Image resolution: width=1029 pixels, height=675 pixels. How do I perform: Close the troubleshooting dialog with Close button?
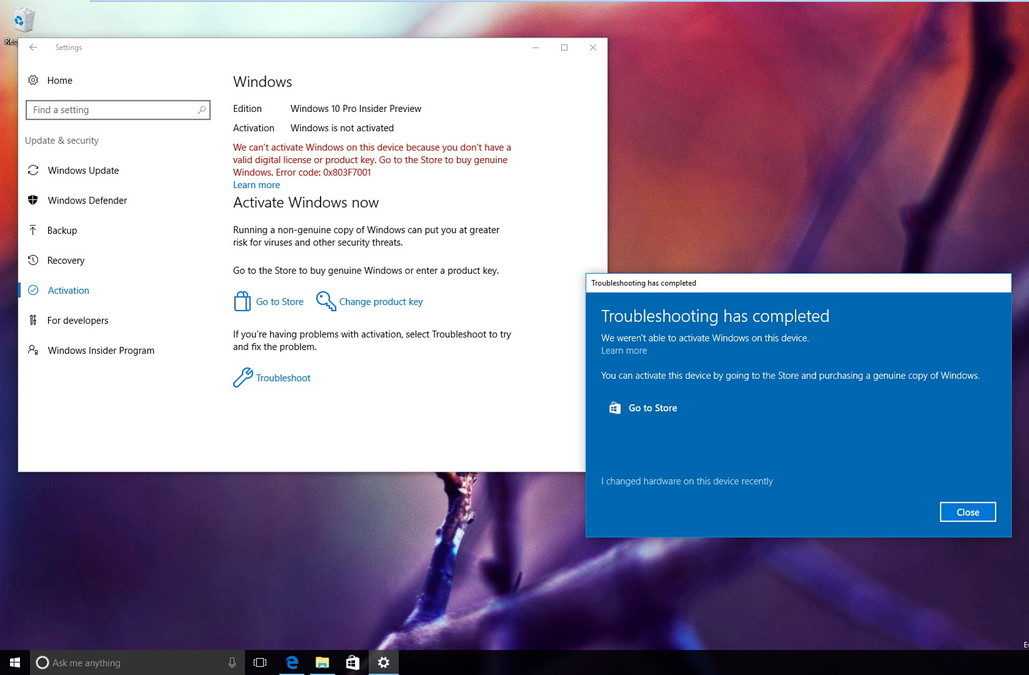(x=967, y=512)
